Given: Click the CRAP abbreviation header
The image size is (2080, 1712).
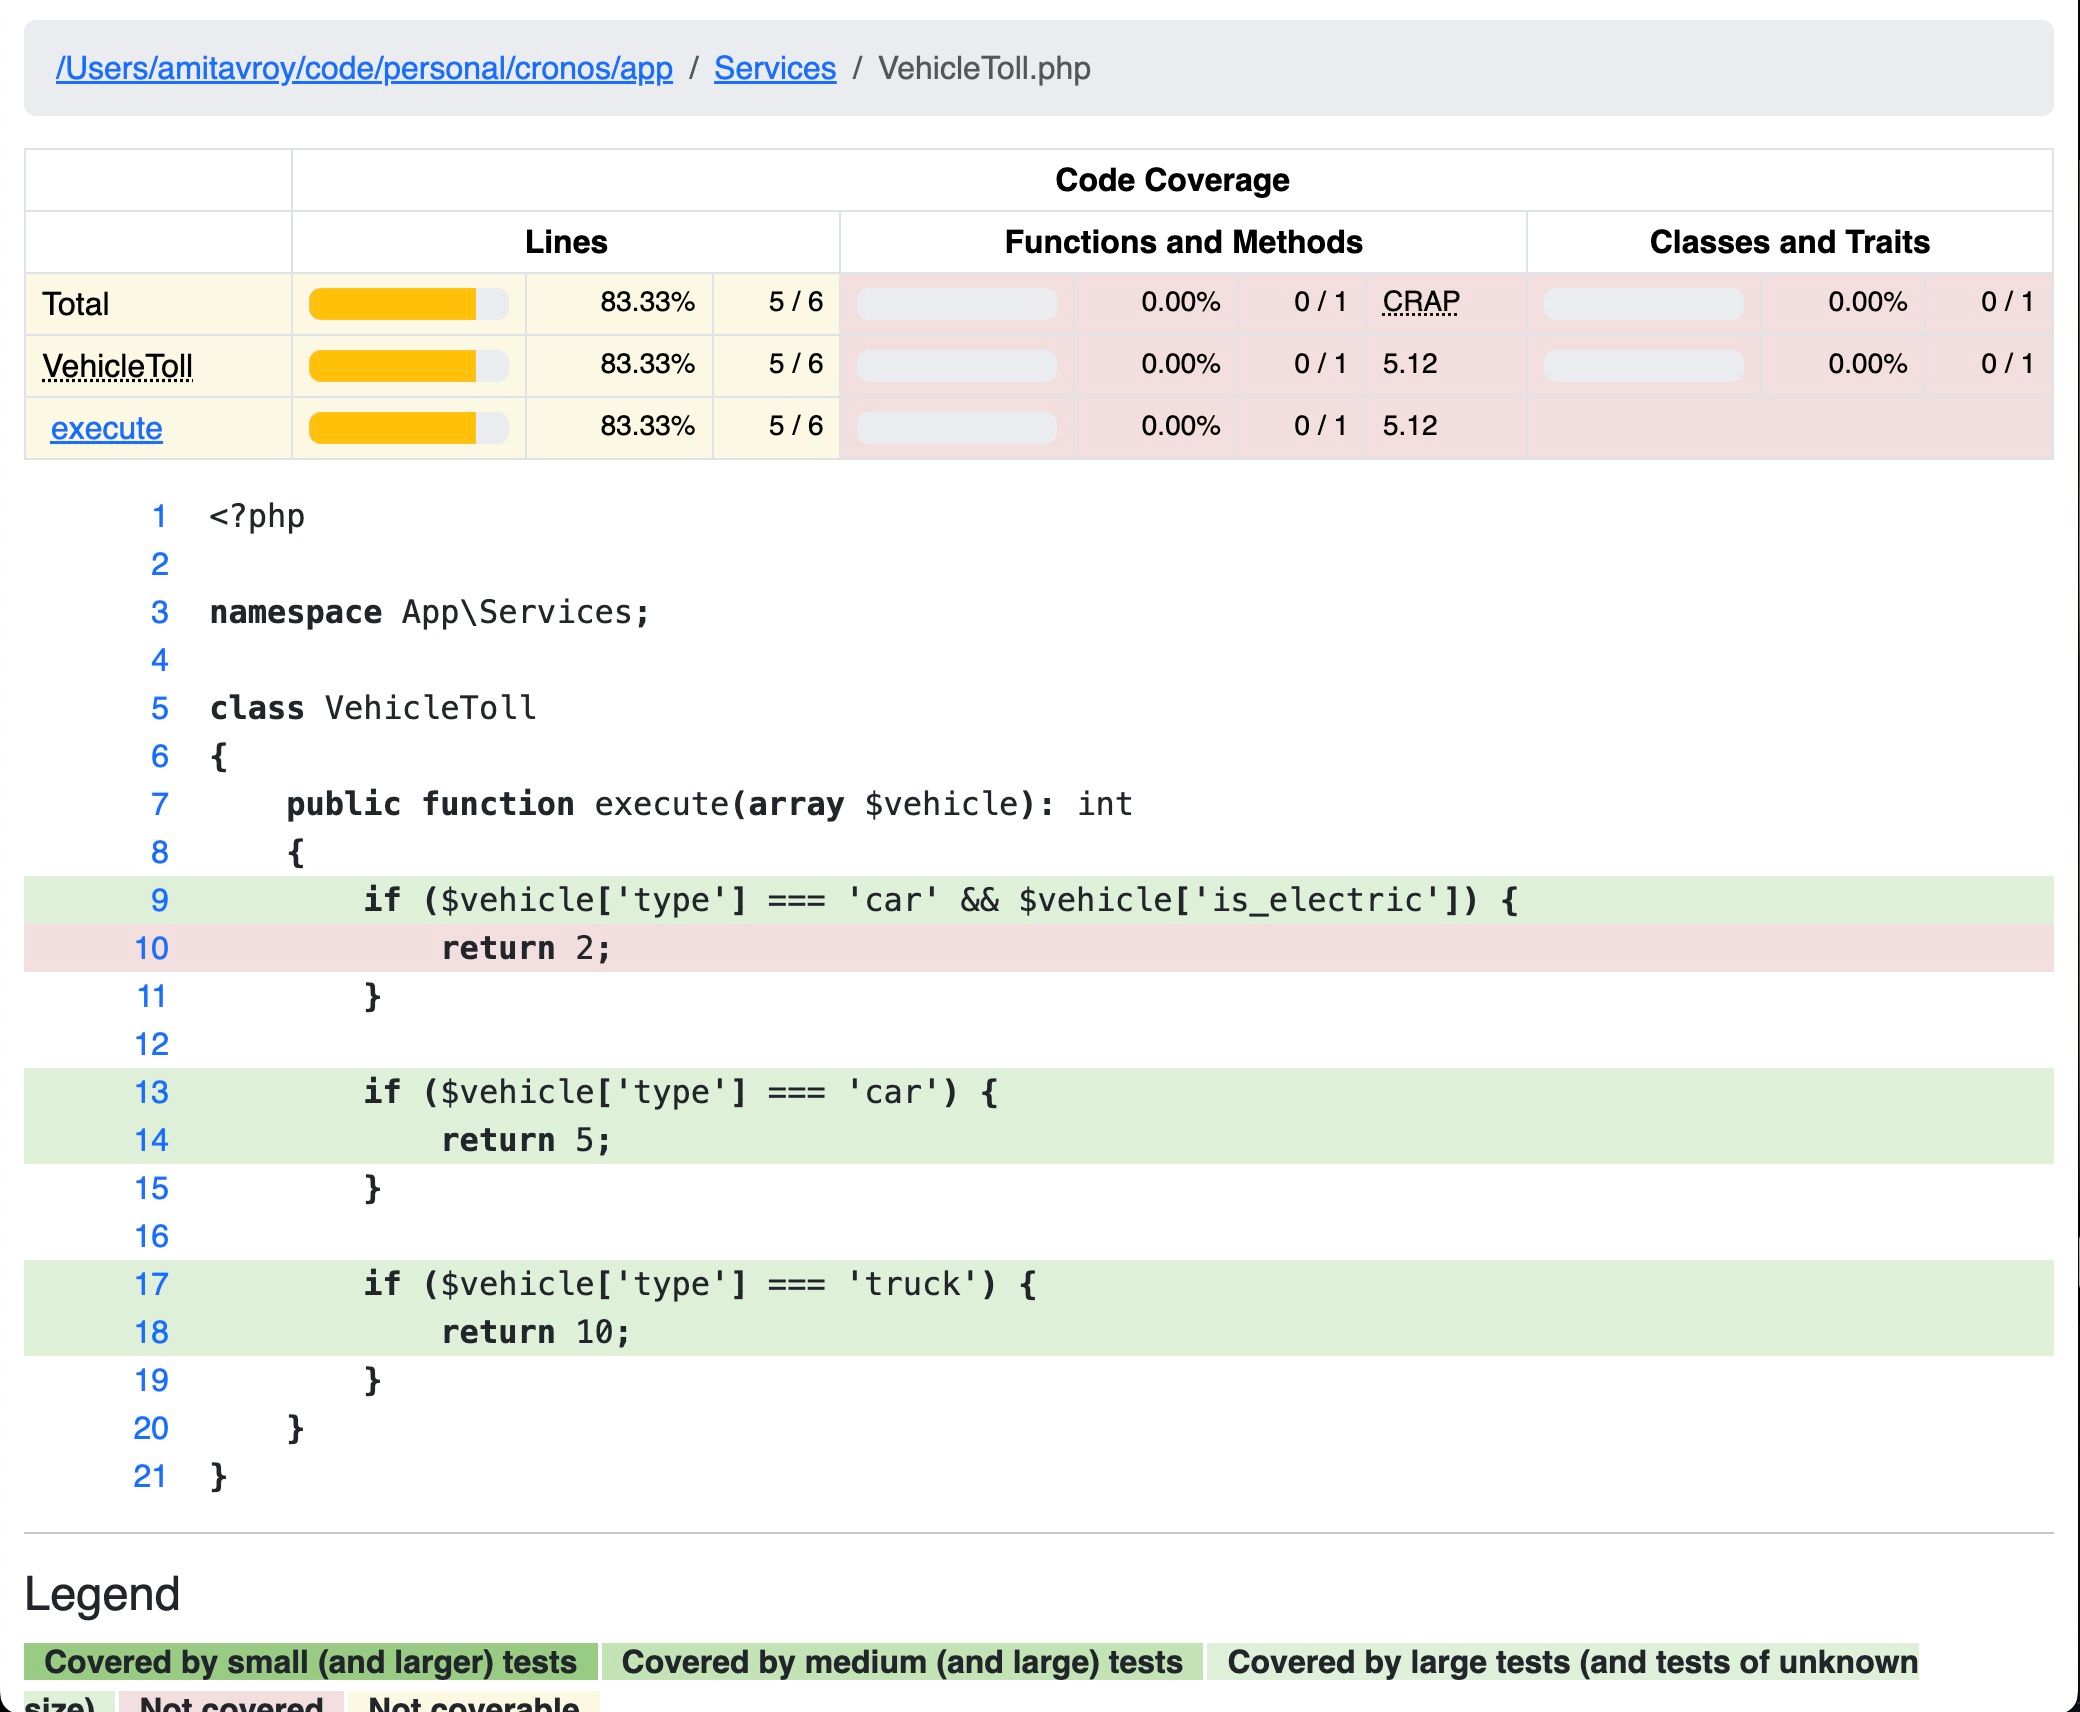Looking at the screenshot, I should 1421,301.
